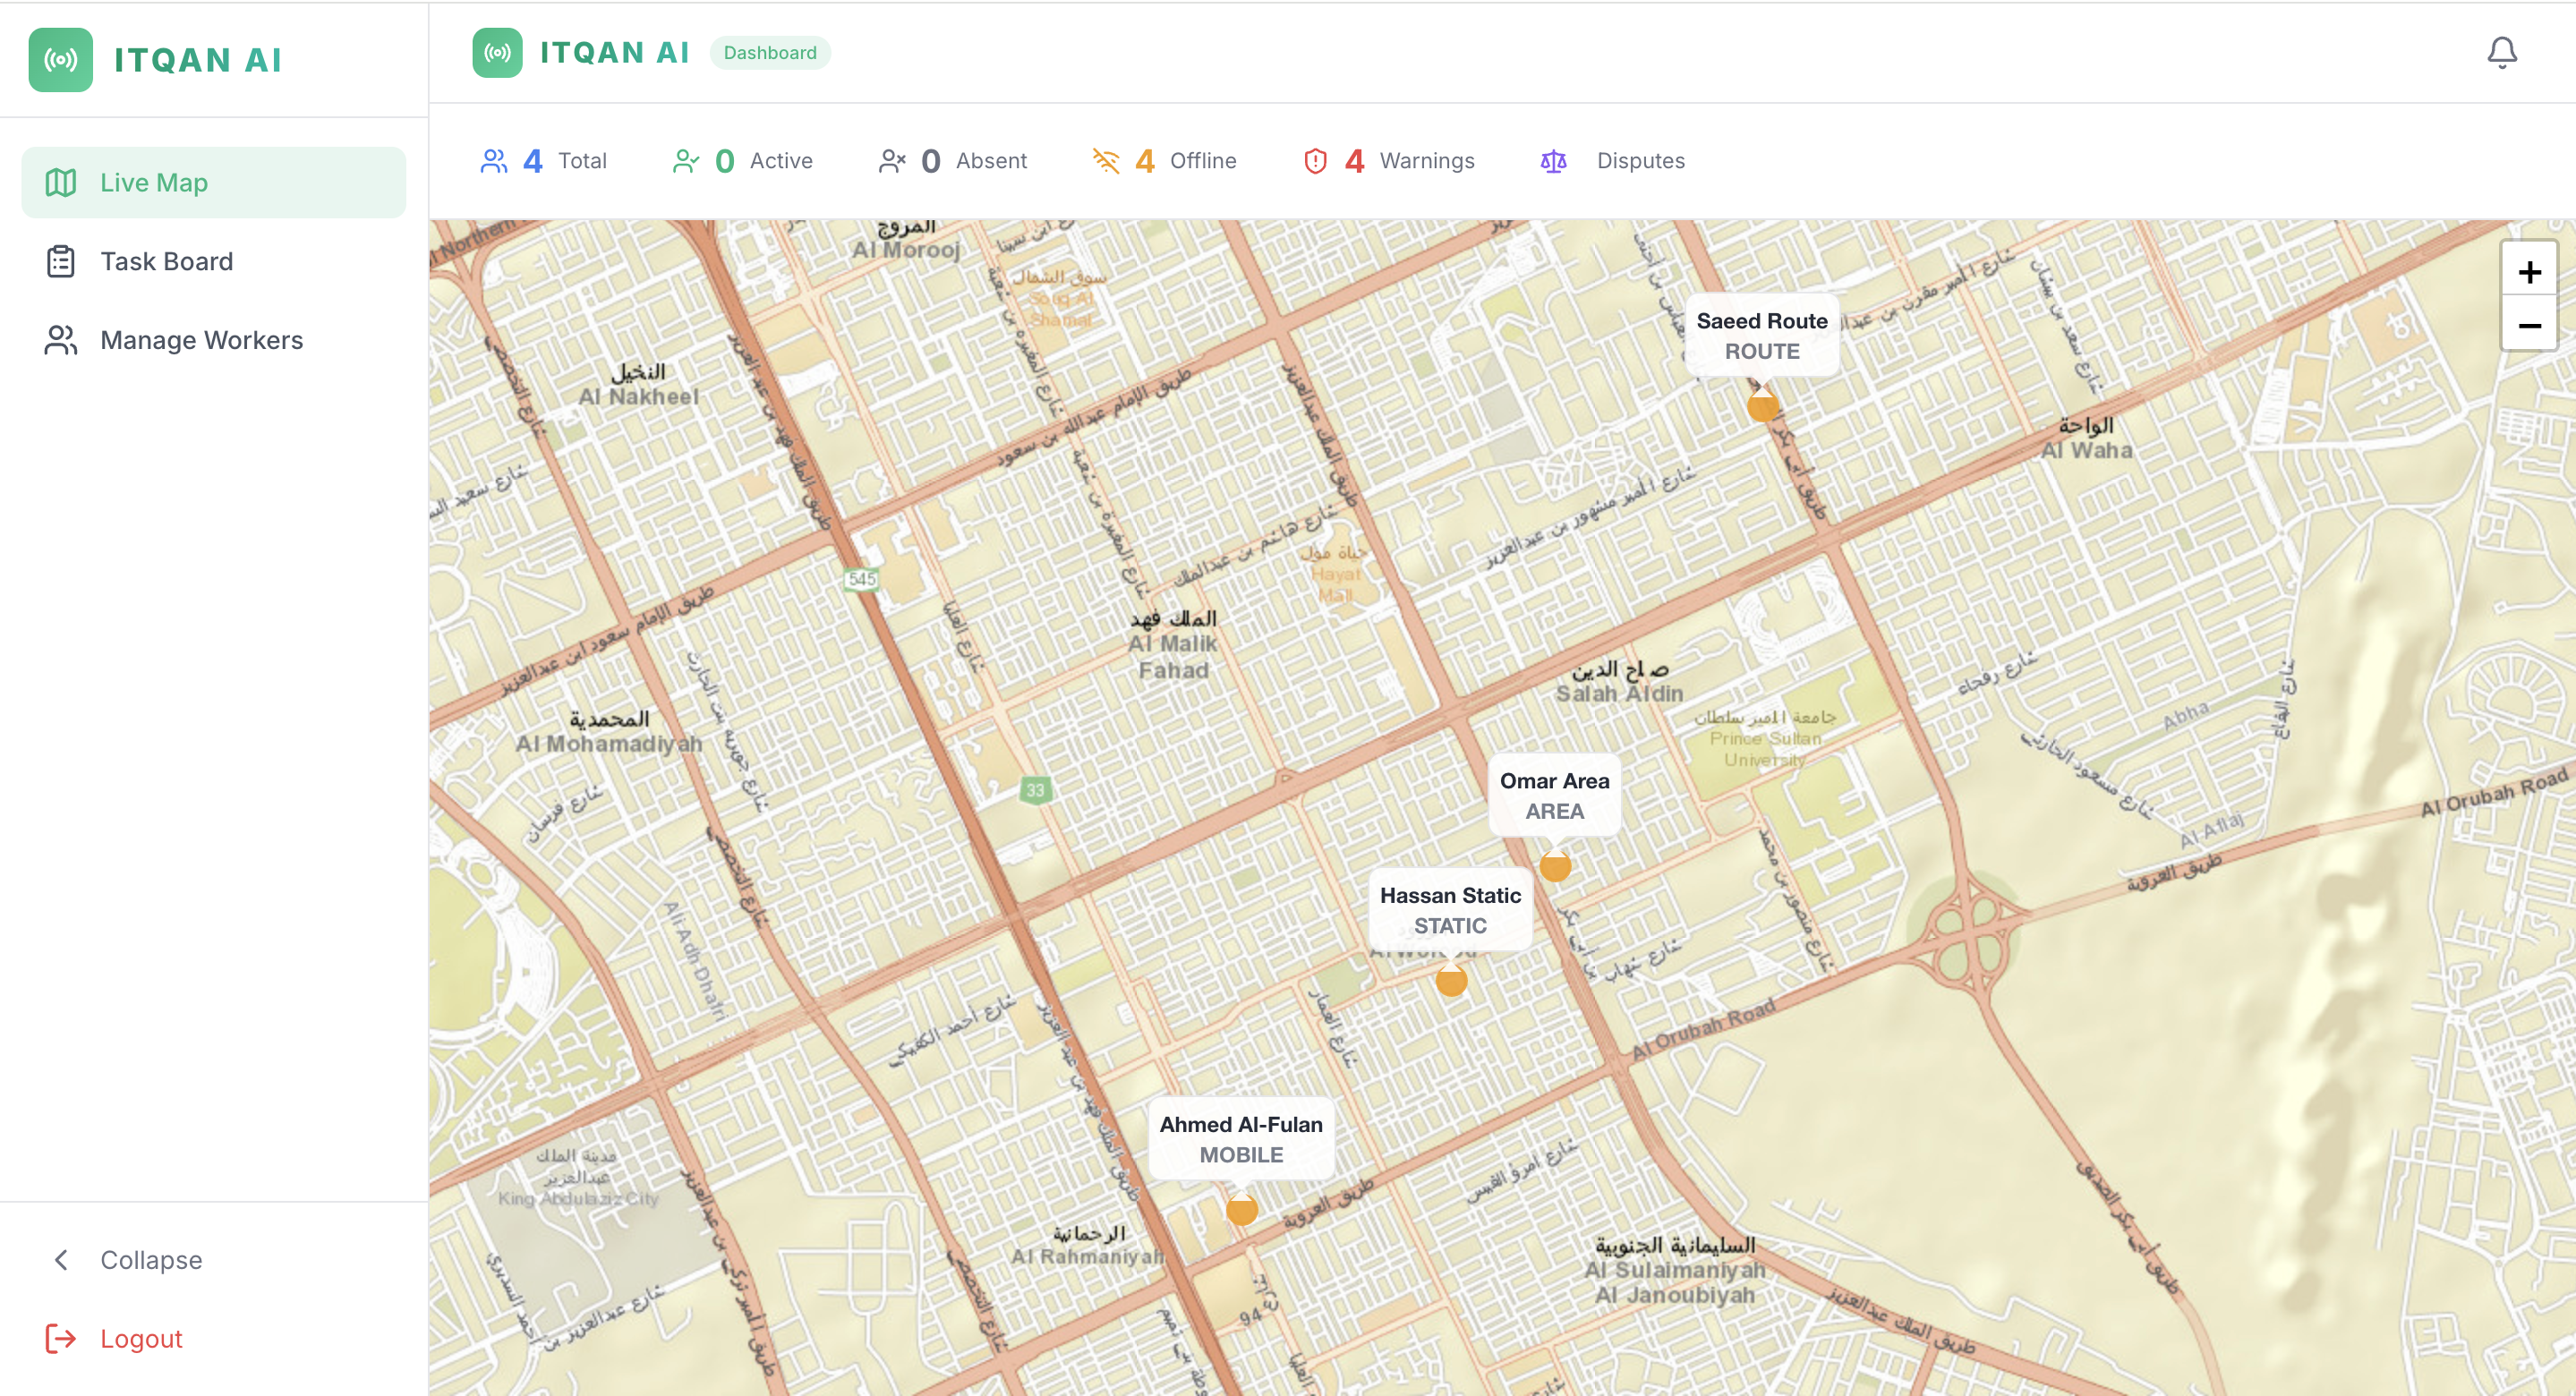Click the Al Mohamadiyah map label
This screenshot has width=2576, height=1396.
tap(609, 732)
